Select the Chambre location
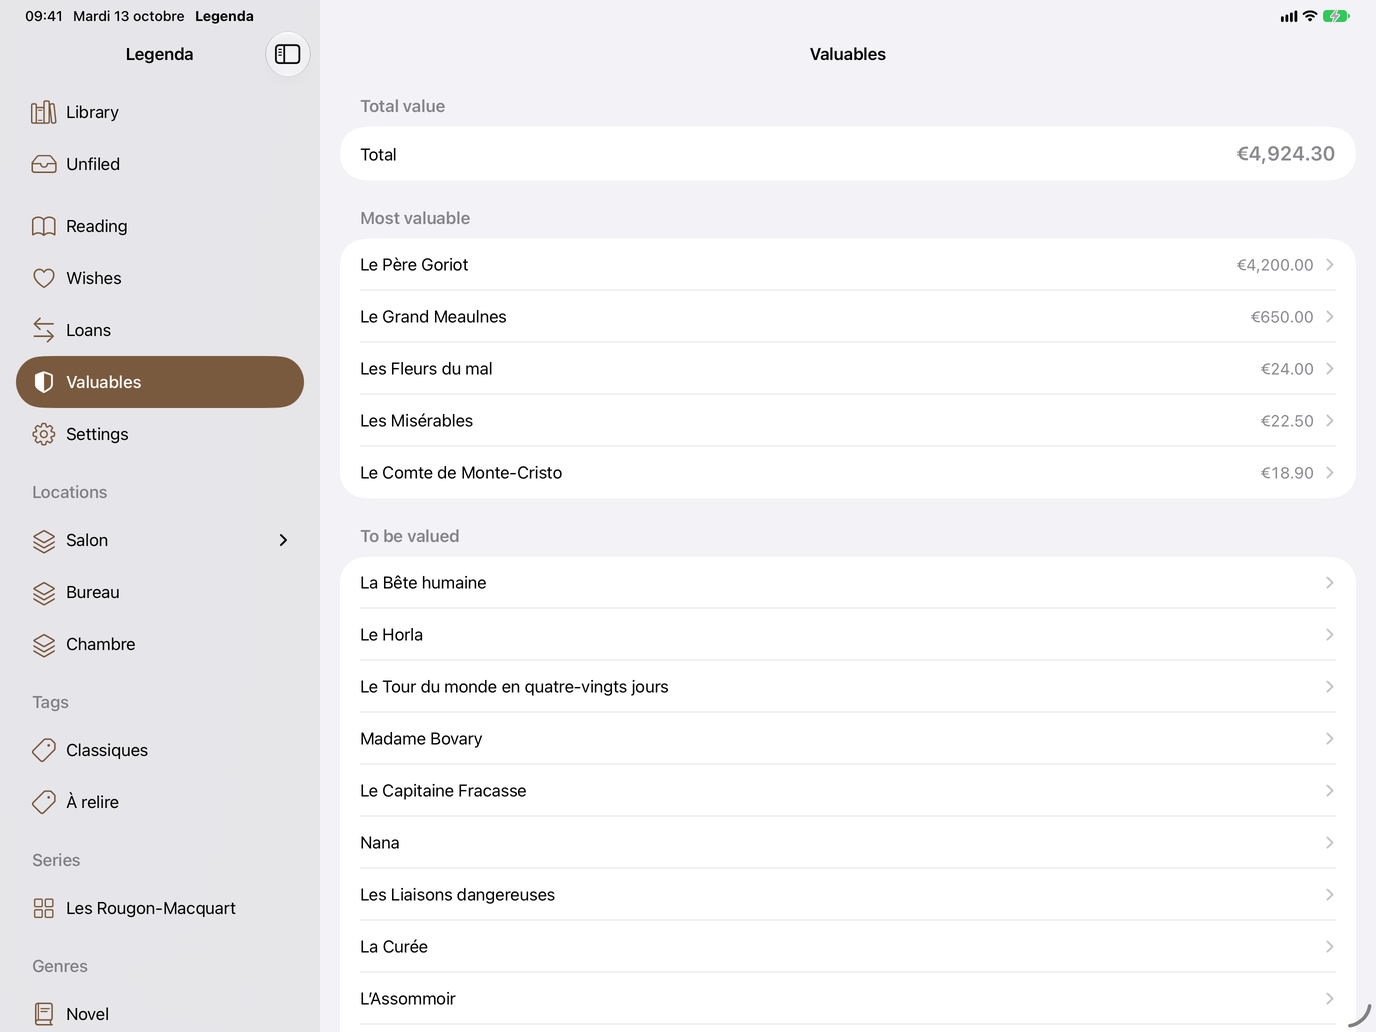 tap(160, 644)
